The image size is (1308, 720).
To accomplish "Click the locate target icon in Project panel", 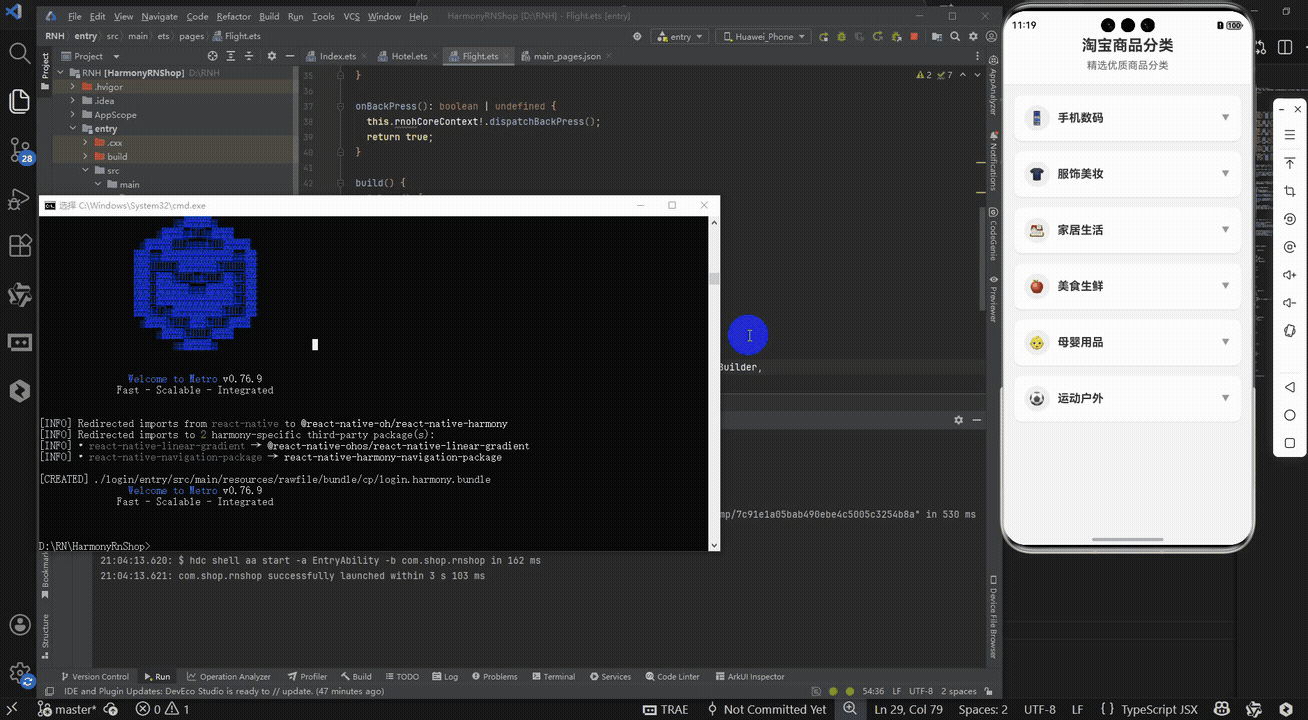I will (212, 56).
